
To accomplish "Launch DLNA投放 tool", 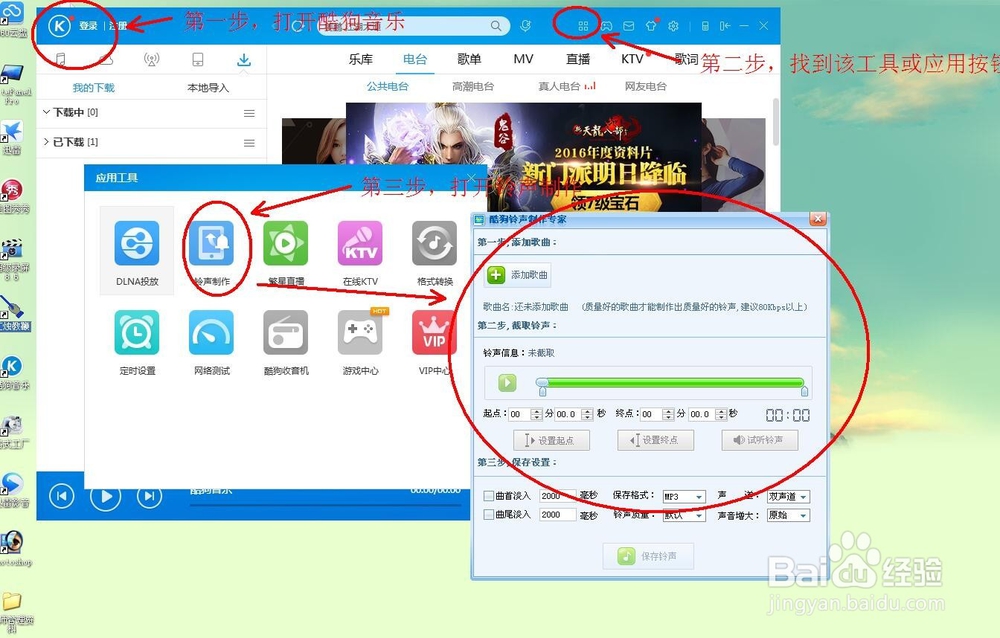I will tap(137, 251).
